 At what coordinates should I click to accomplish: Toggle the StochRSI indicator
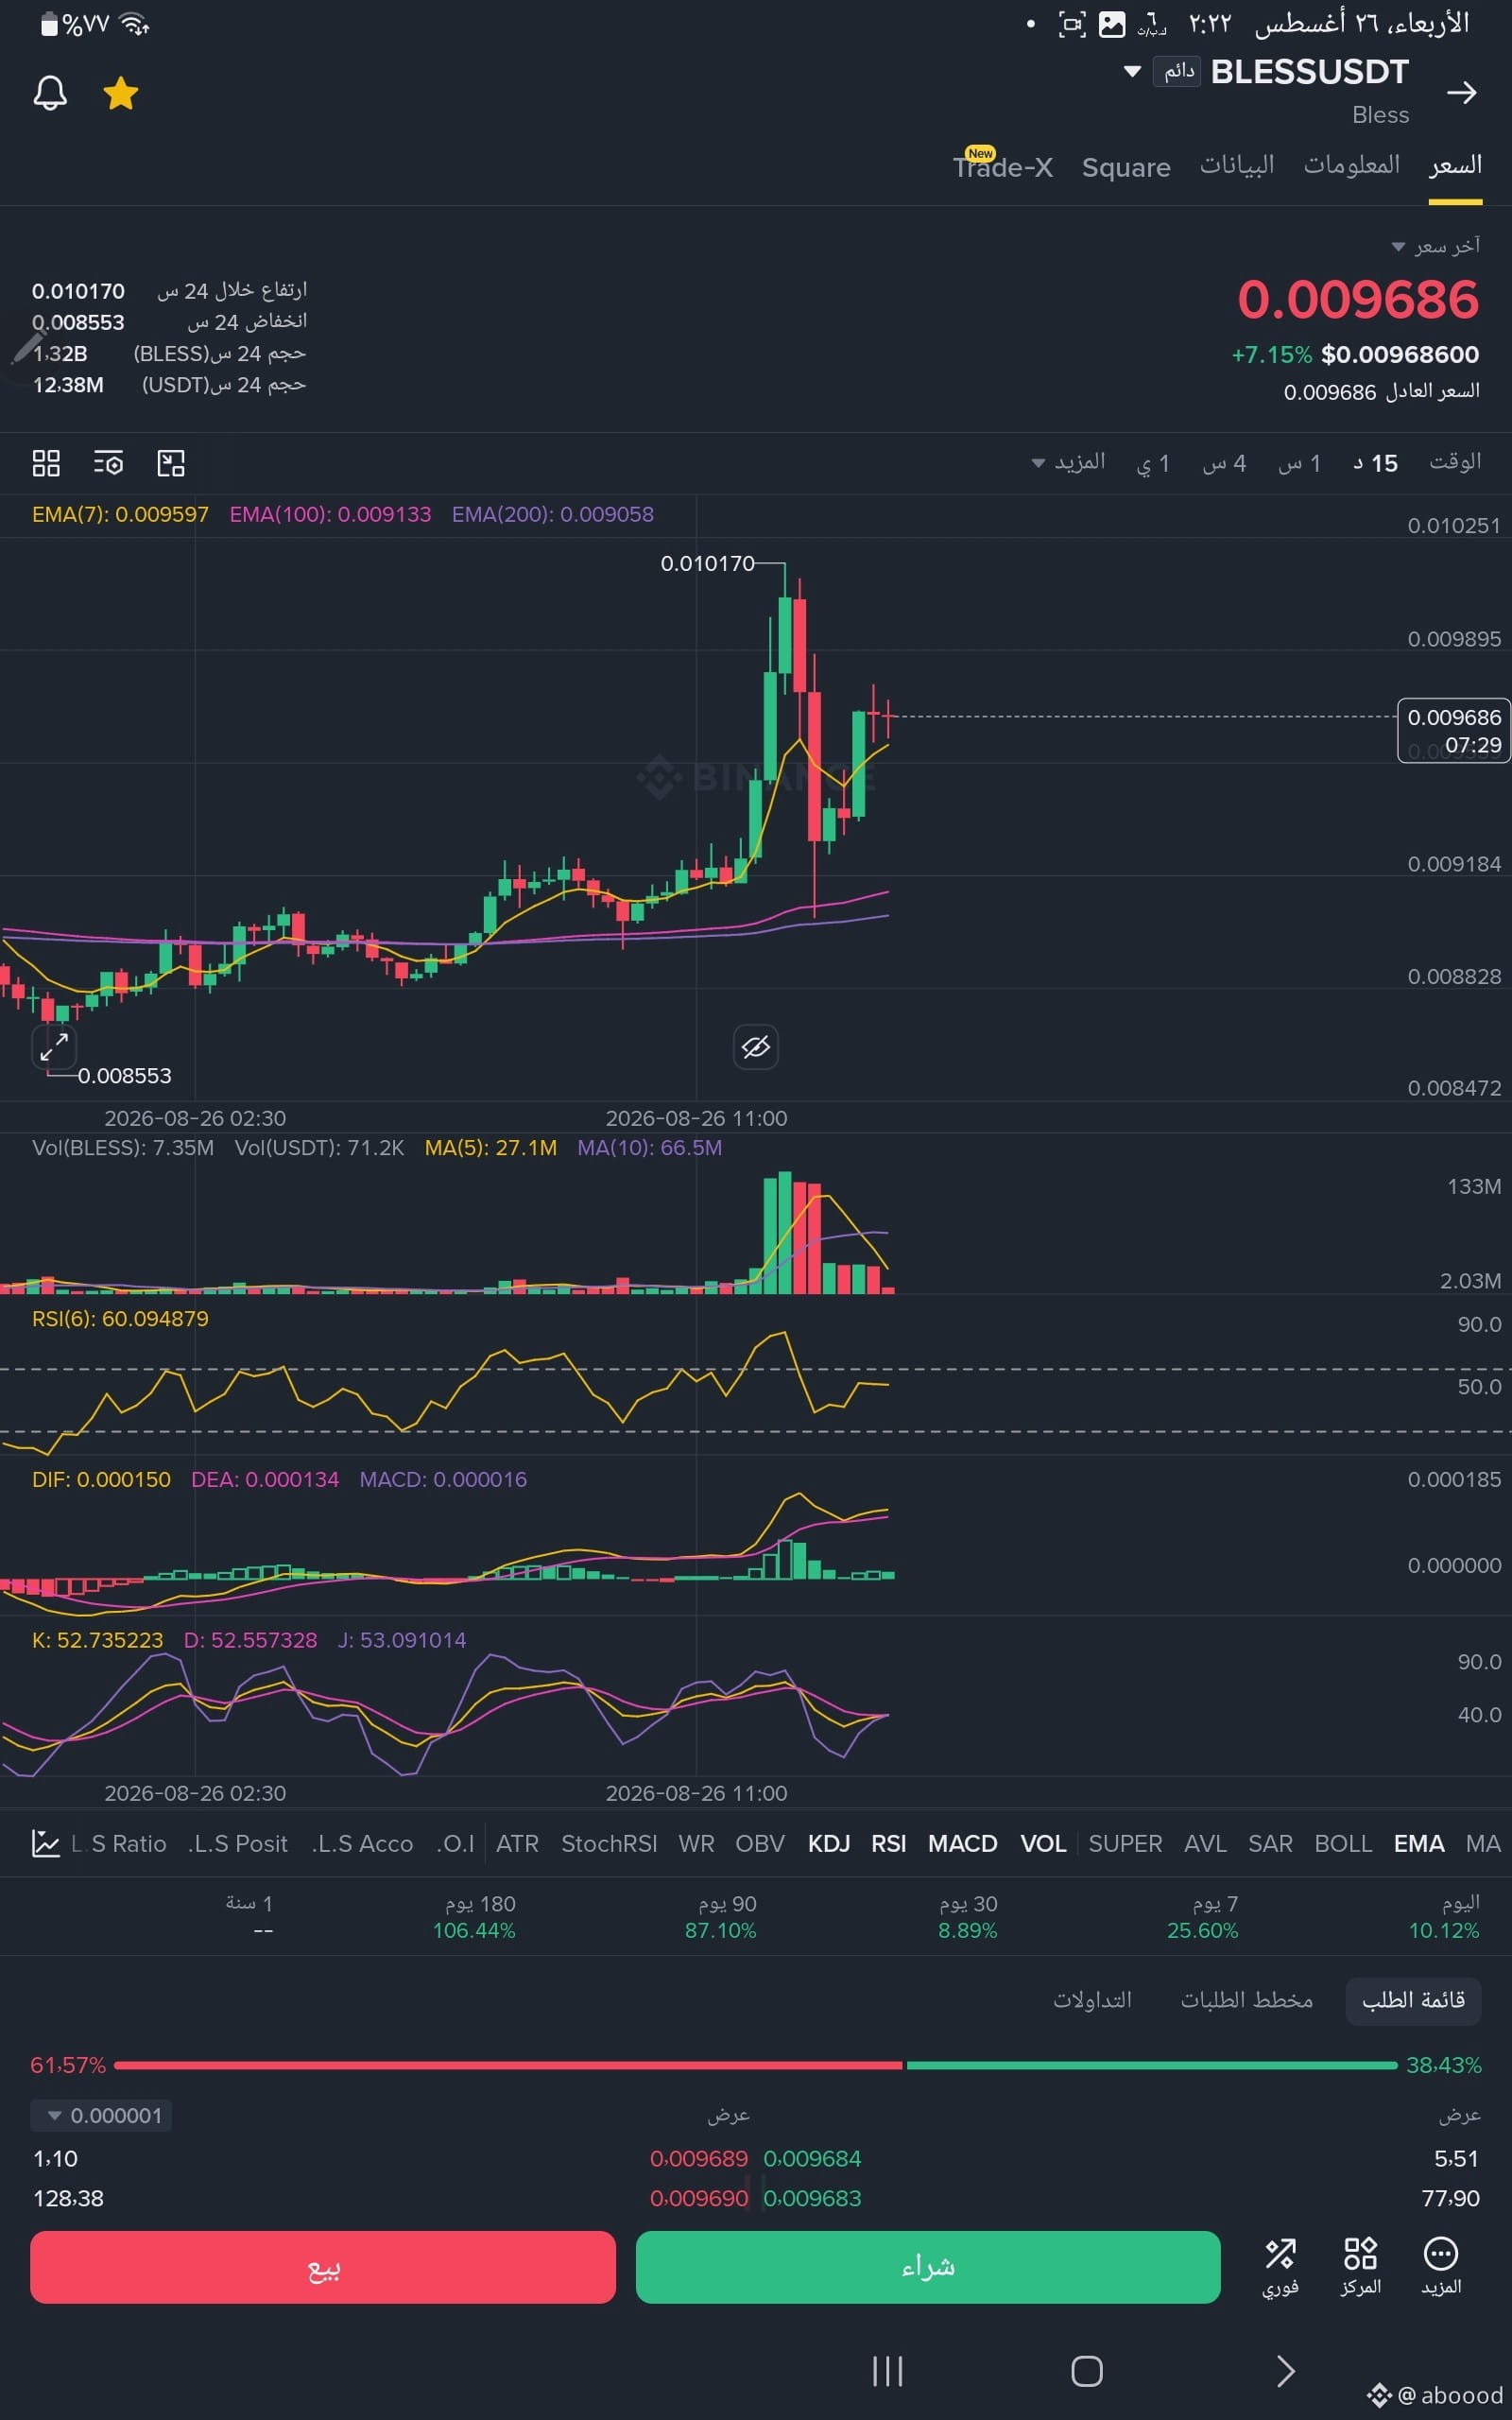tap(609, 1843)
